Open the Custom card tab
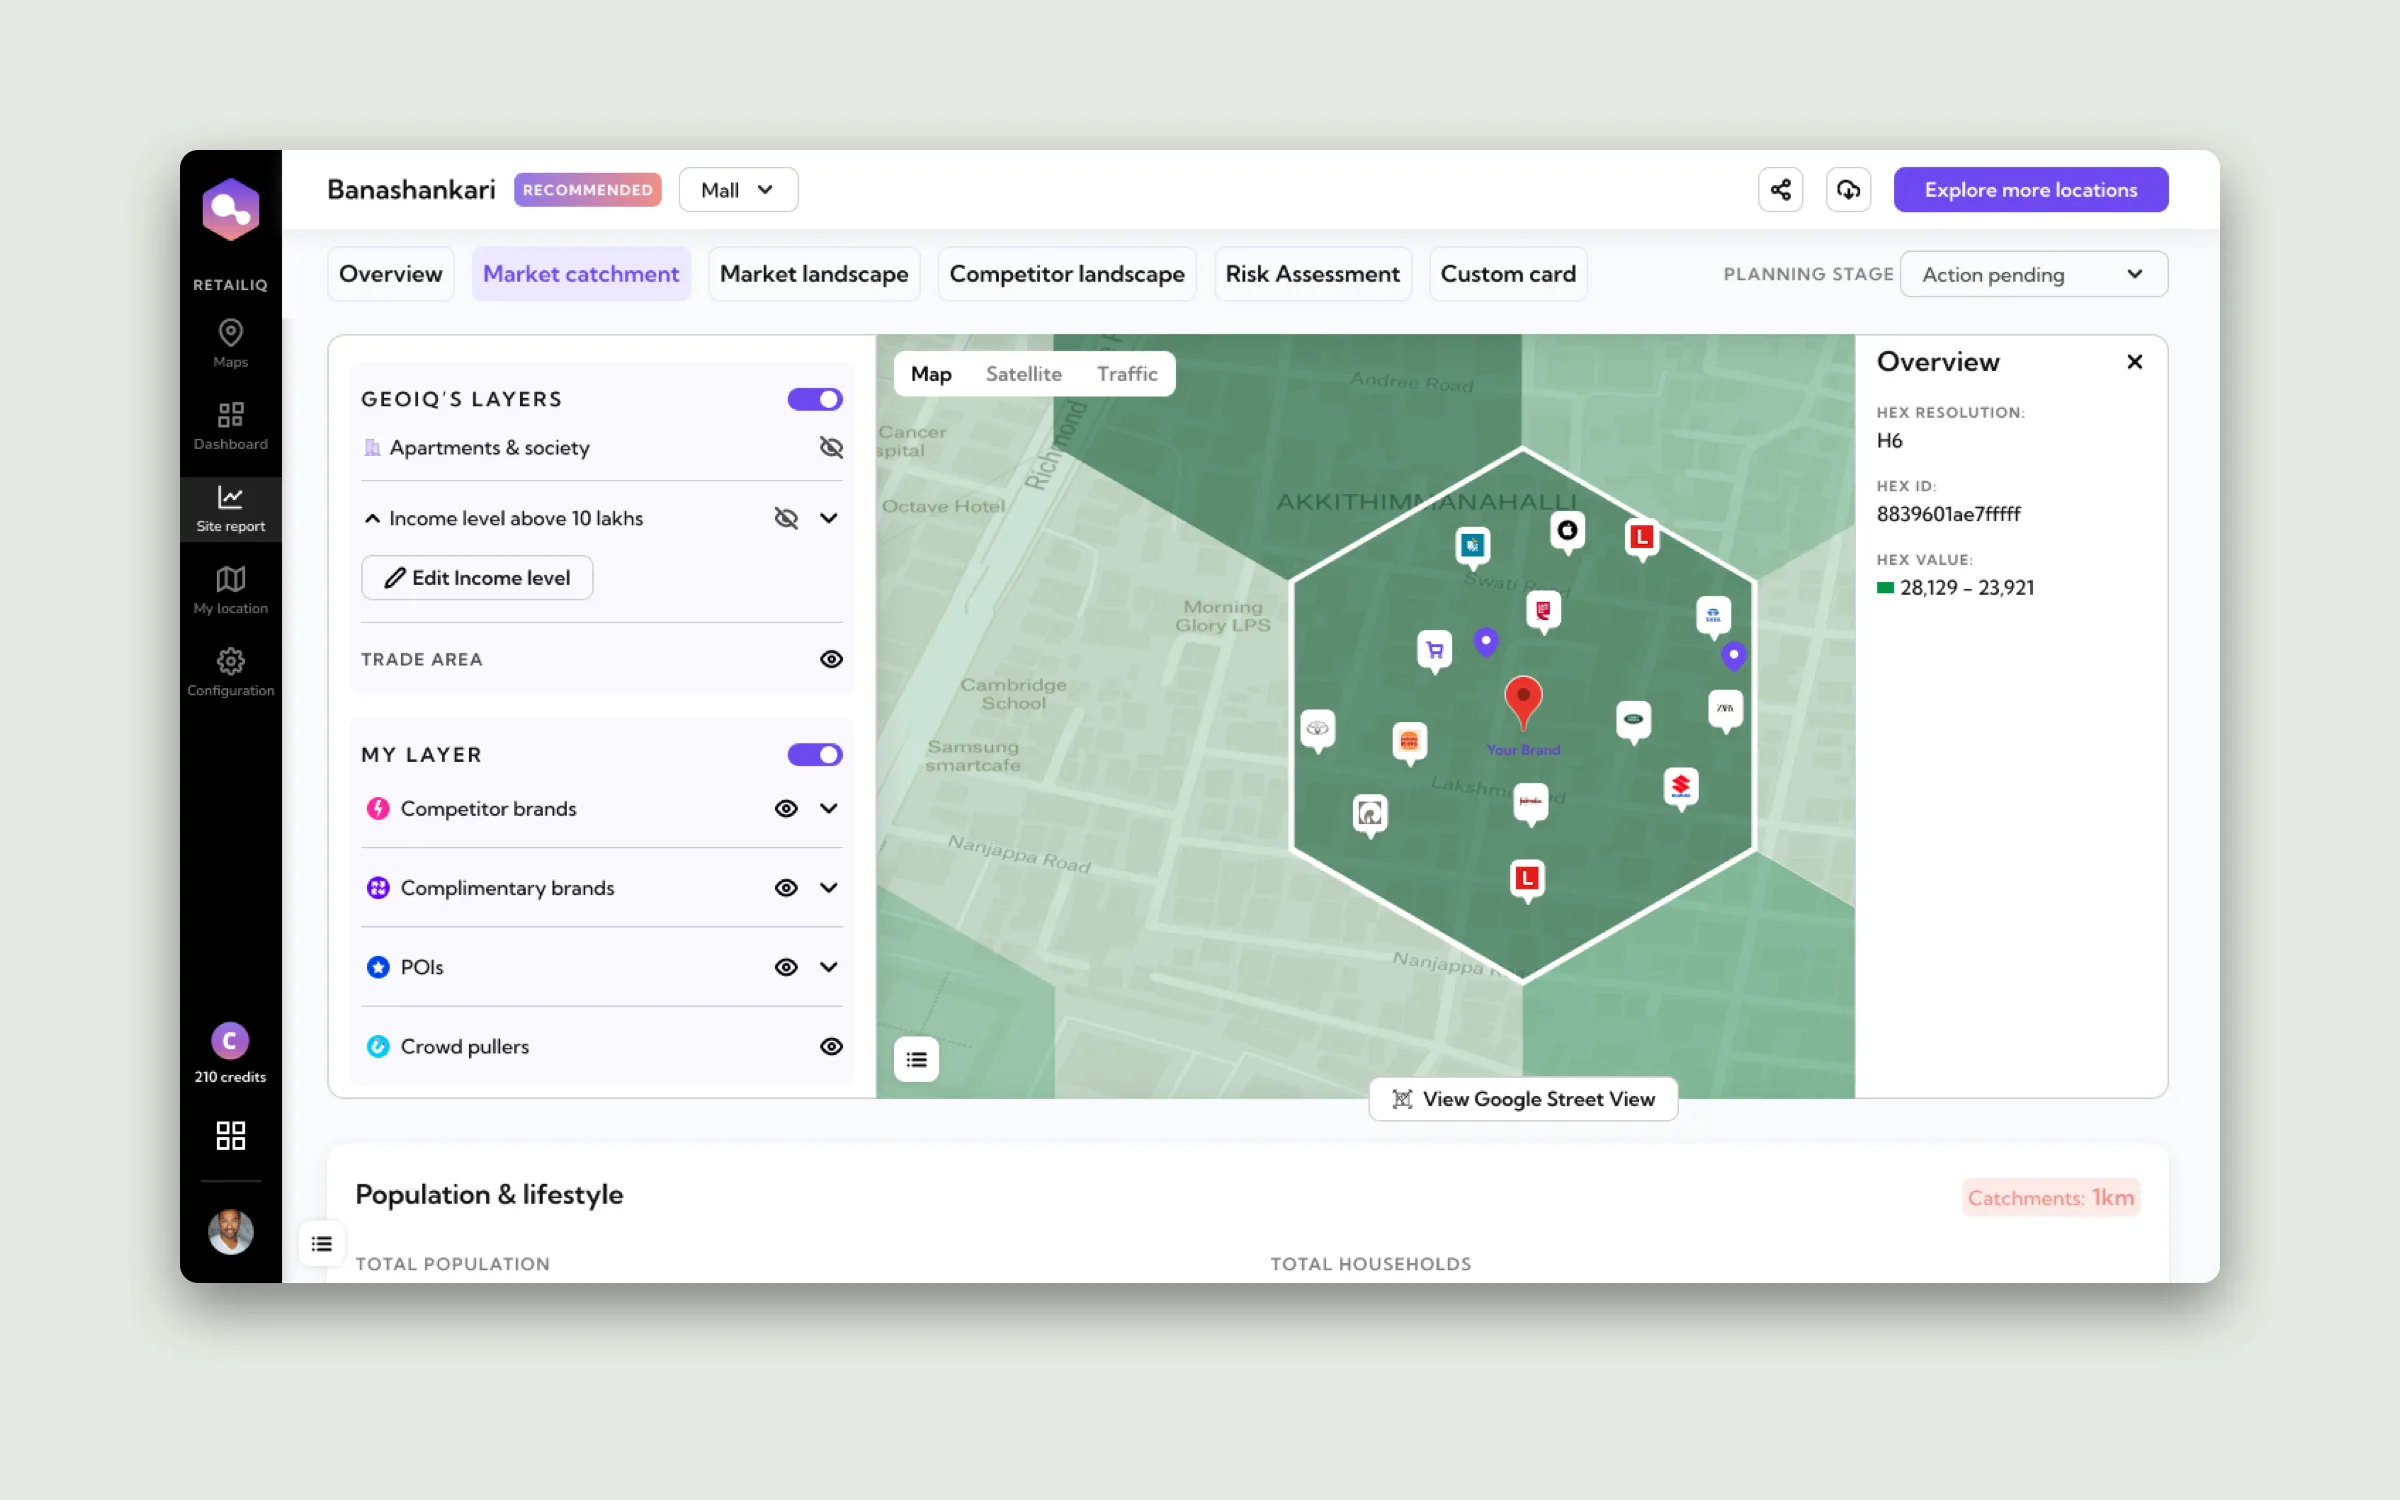Screen dimensions: 2400x1500 pyautogui.click(x=1508, y=274)
